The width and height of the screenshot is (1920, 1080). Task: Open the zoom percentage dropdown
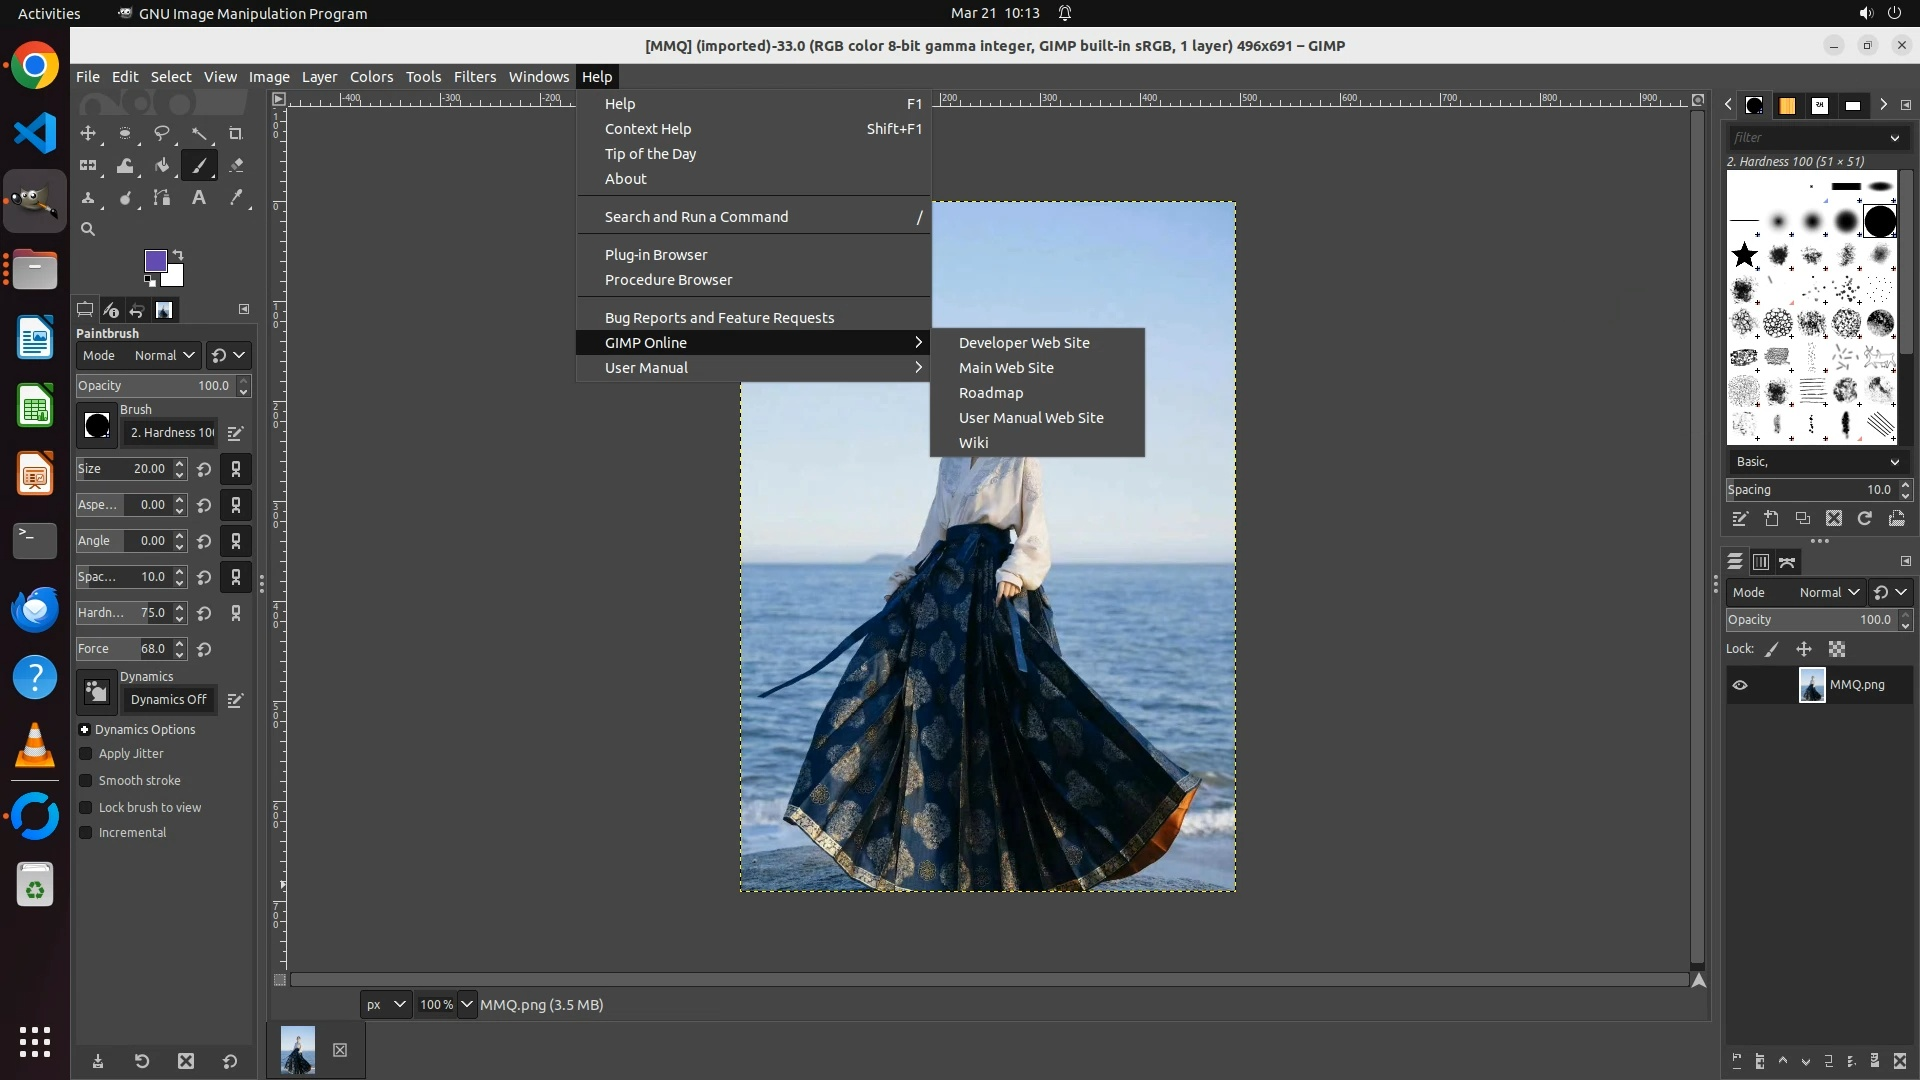click(467, 1004)
